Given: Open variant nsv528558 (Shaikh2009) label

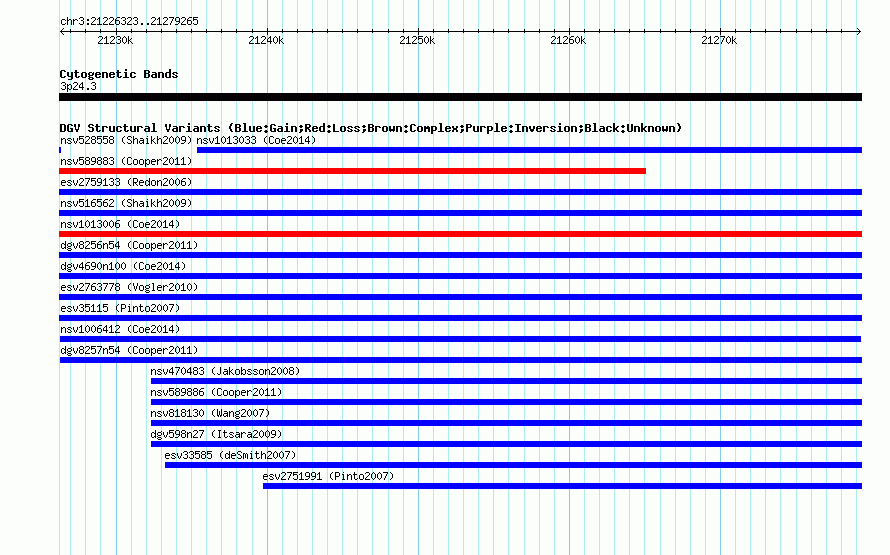Looking at the screenshot, I should pyautogui.click(x=126, y=140).
